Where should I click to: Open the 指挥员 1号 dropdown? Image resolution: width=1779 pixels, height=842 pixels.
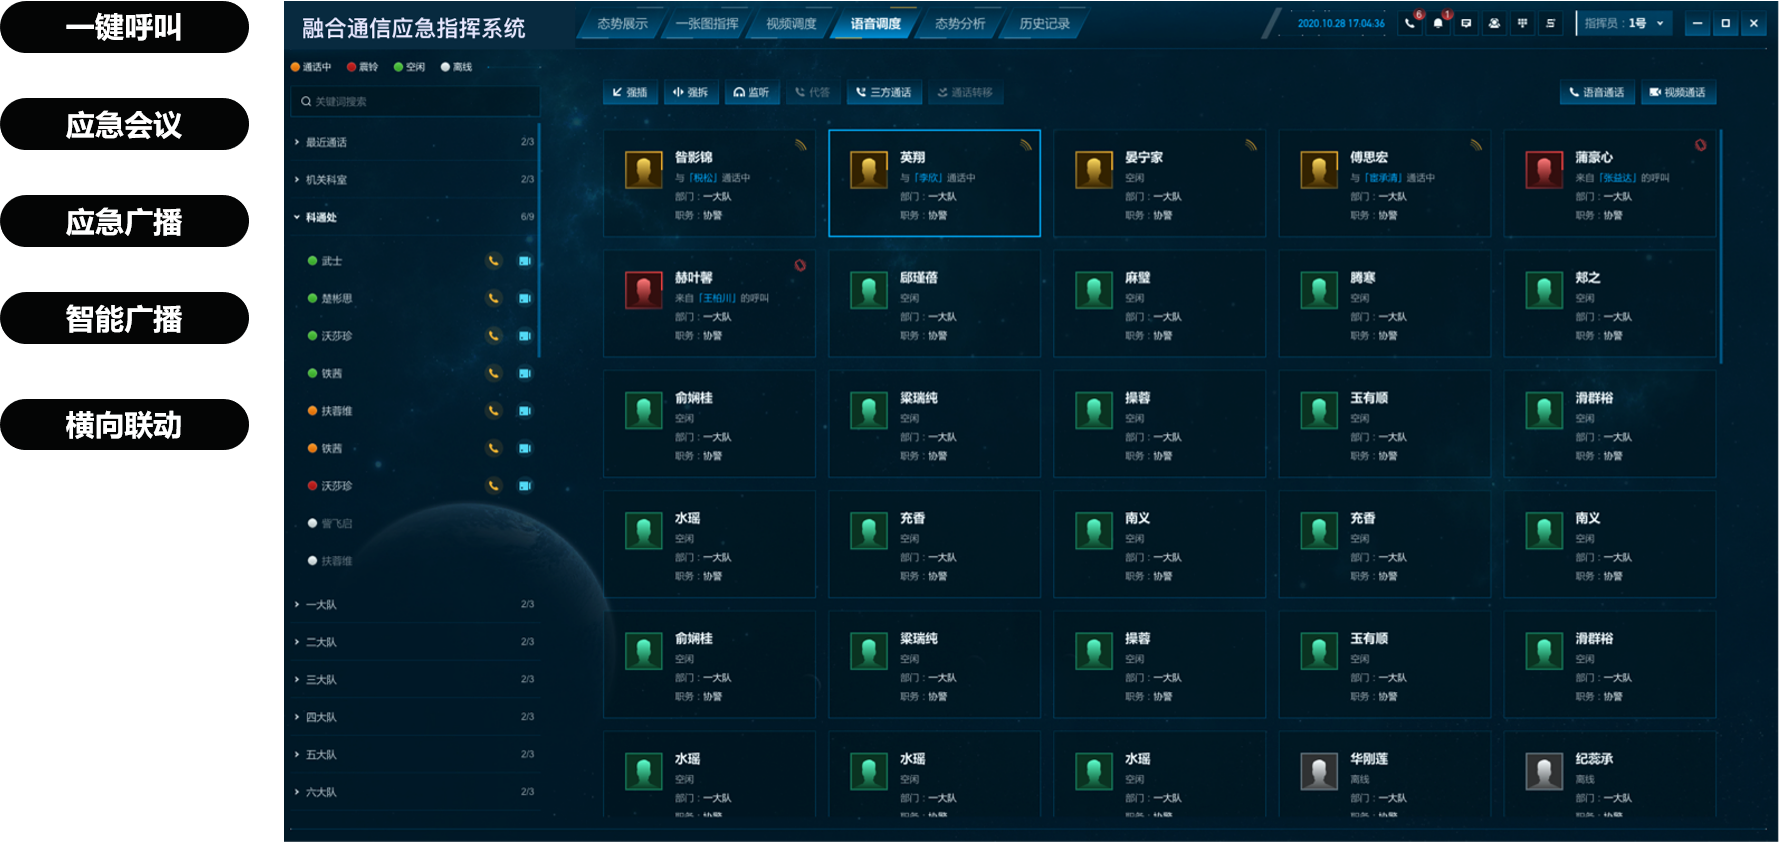pyautogui.click(x=1624, y=23)
